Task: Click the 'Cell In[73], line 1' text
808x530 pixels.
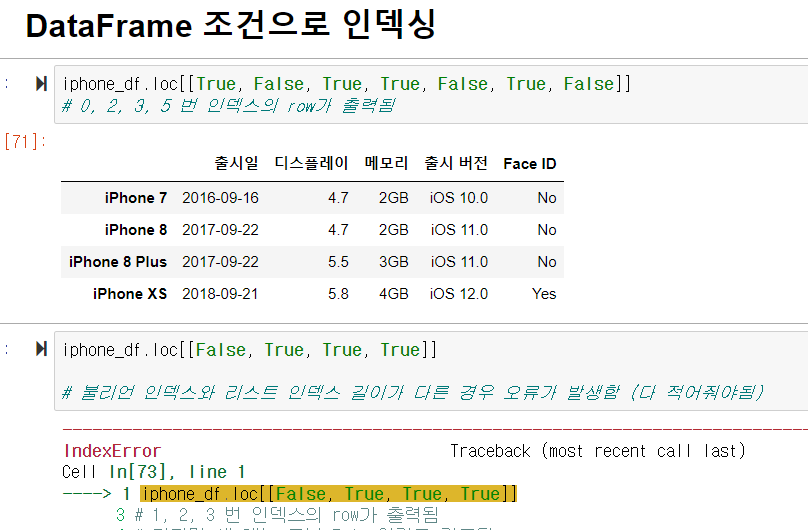Action: [153, 472]
